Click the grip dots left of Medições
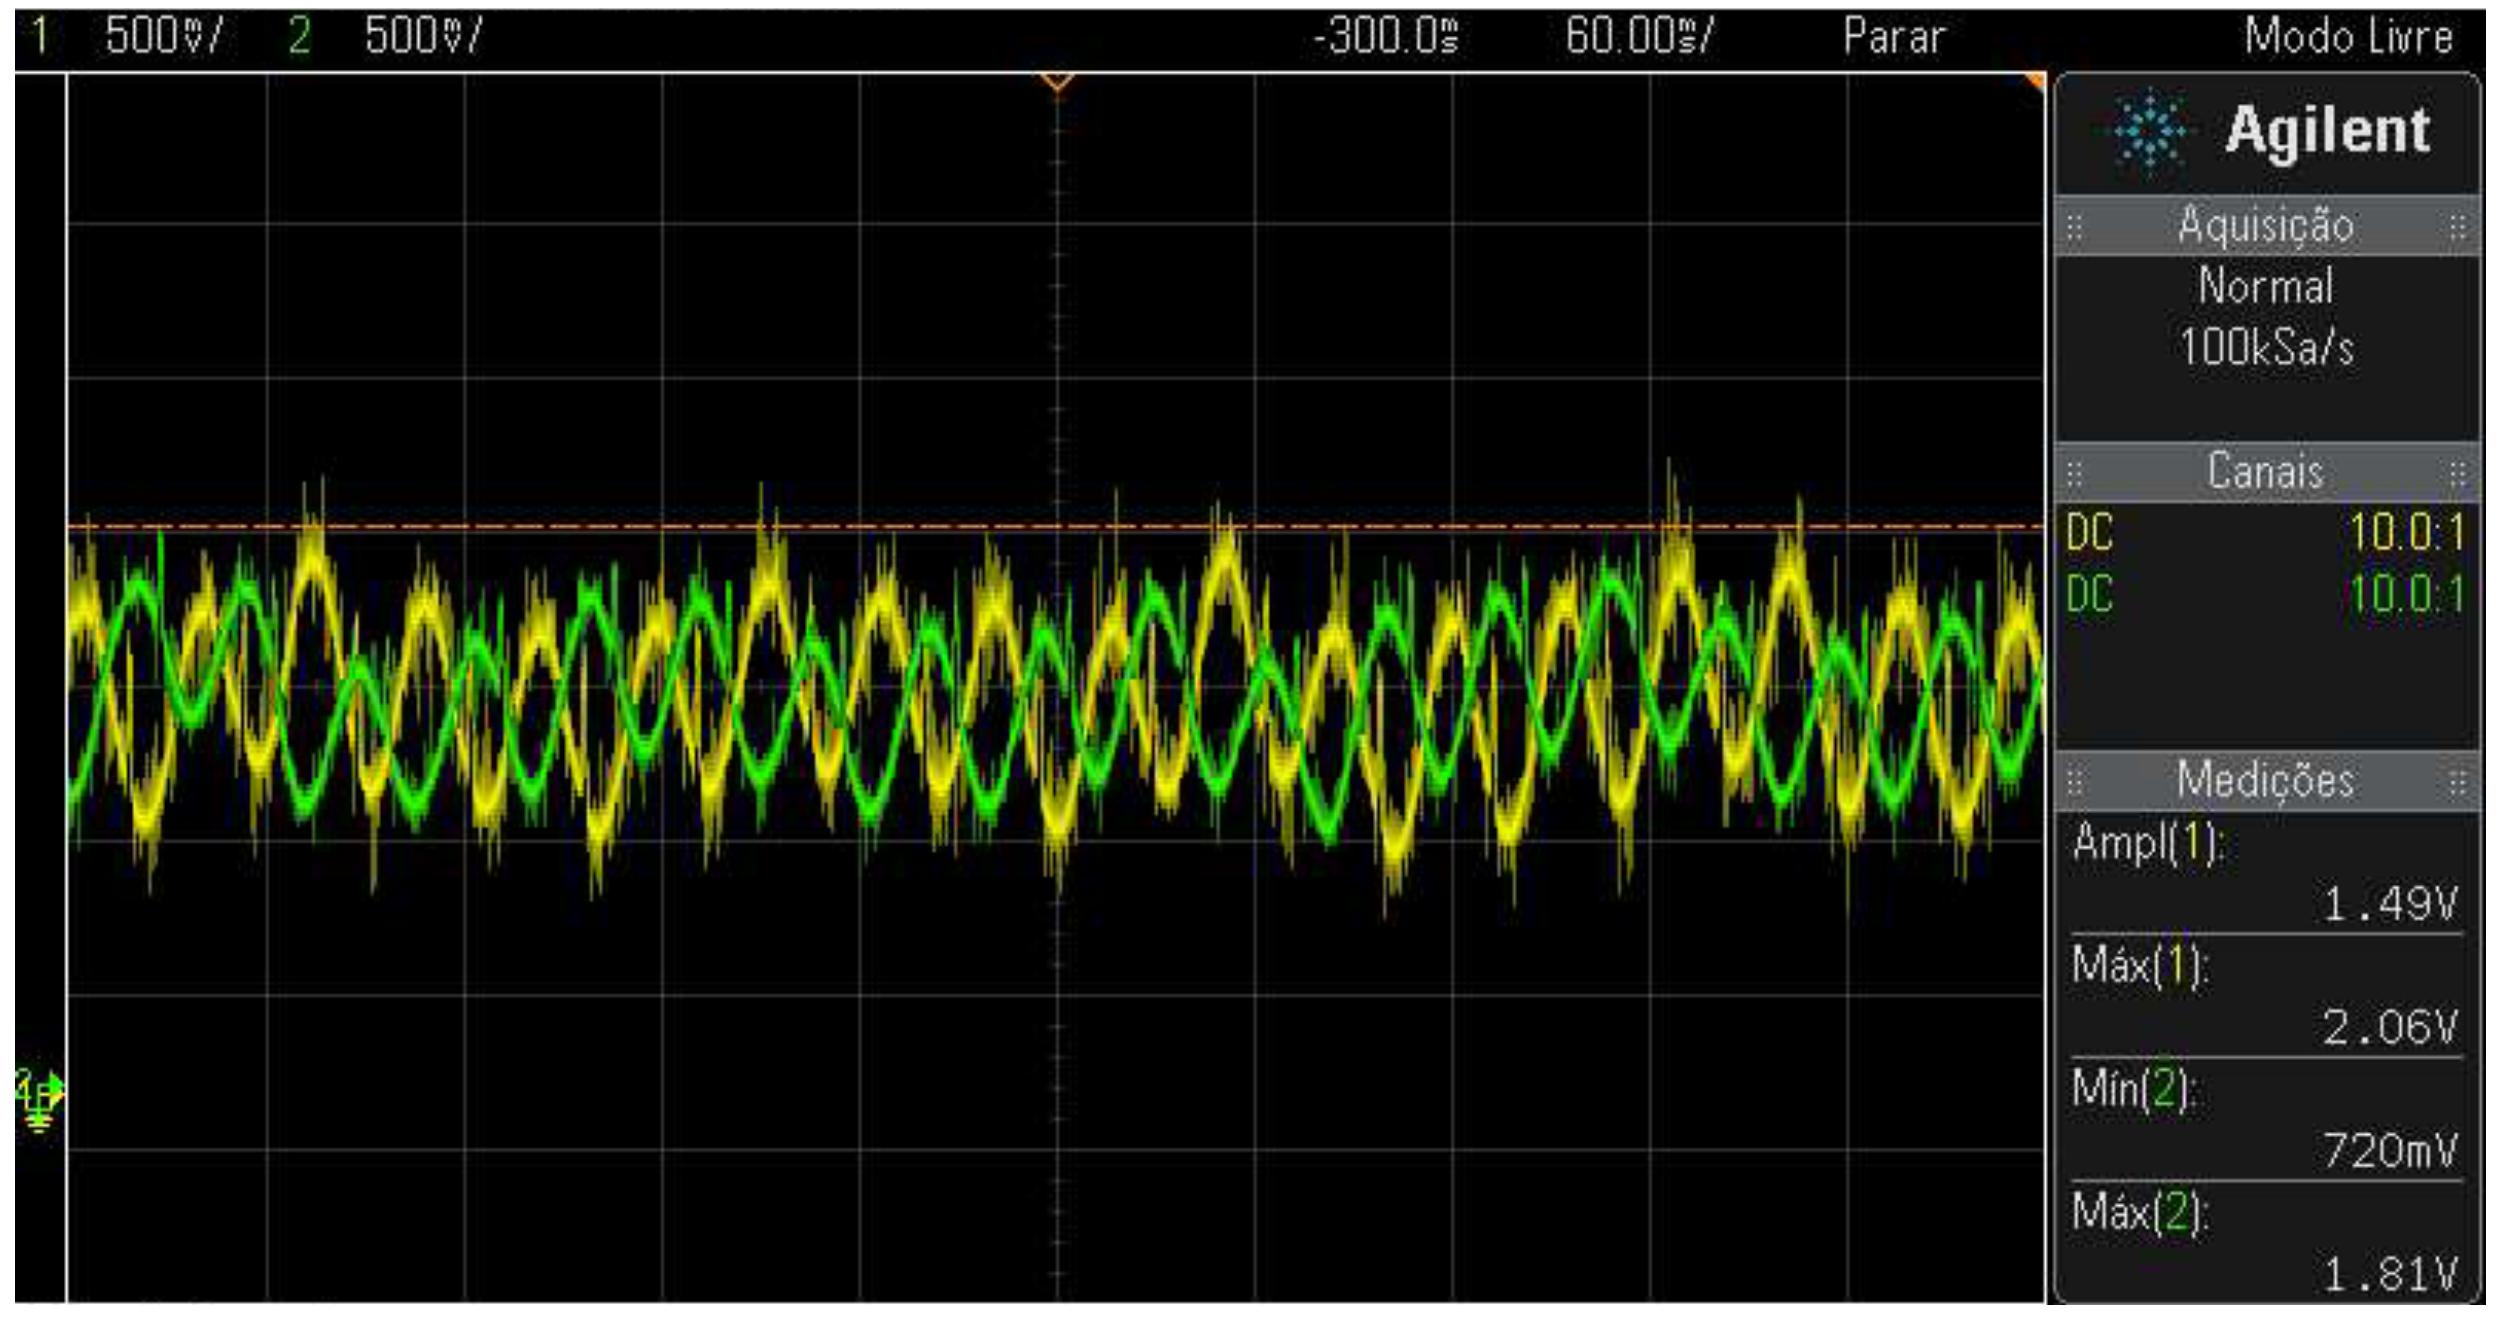Viewport: 2498px width, 1317px height. pos(2075,782)
